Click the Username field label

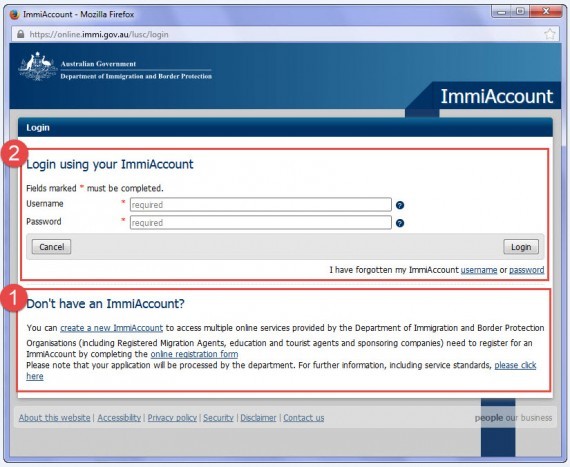tap(45, 204)
